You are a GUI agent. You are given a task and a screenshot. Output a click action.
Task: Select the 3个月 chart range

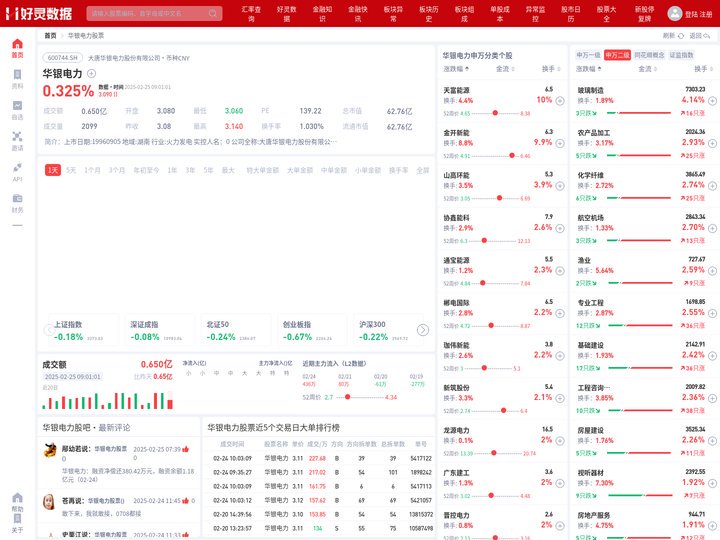tap(117, 170)
